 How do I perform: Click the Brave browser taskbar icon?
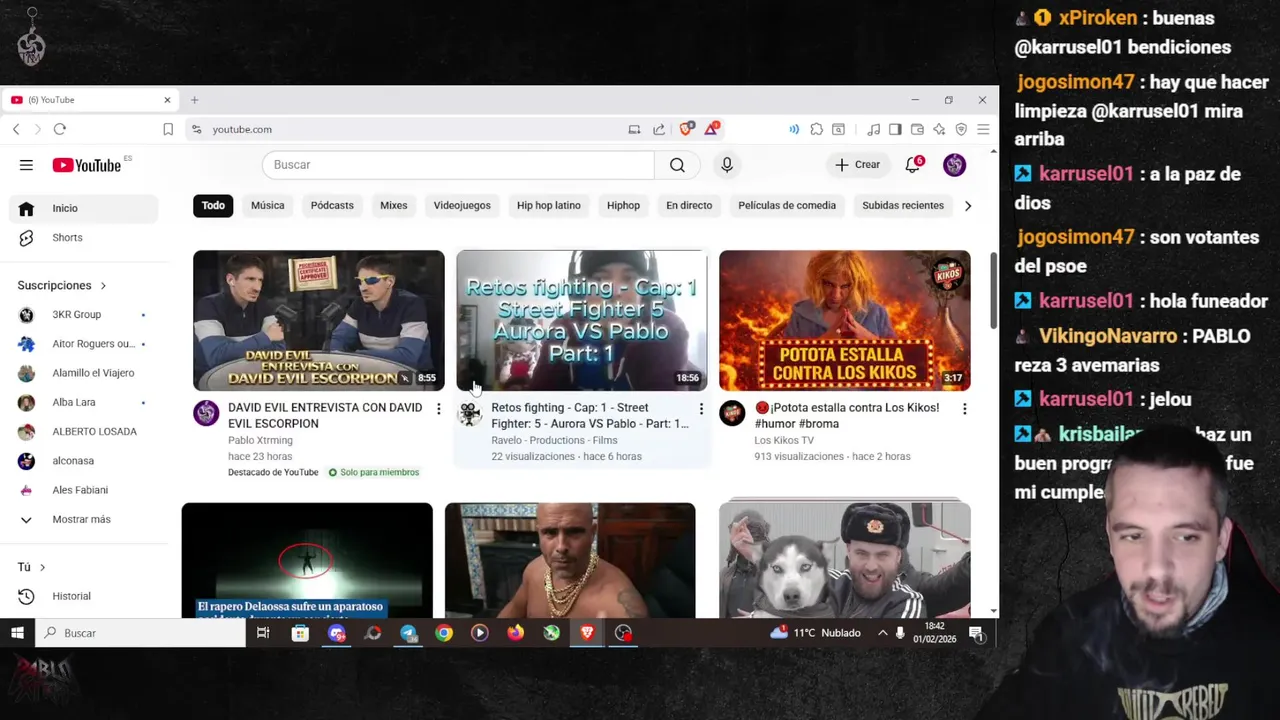tap(587, 633)
